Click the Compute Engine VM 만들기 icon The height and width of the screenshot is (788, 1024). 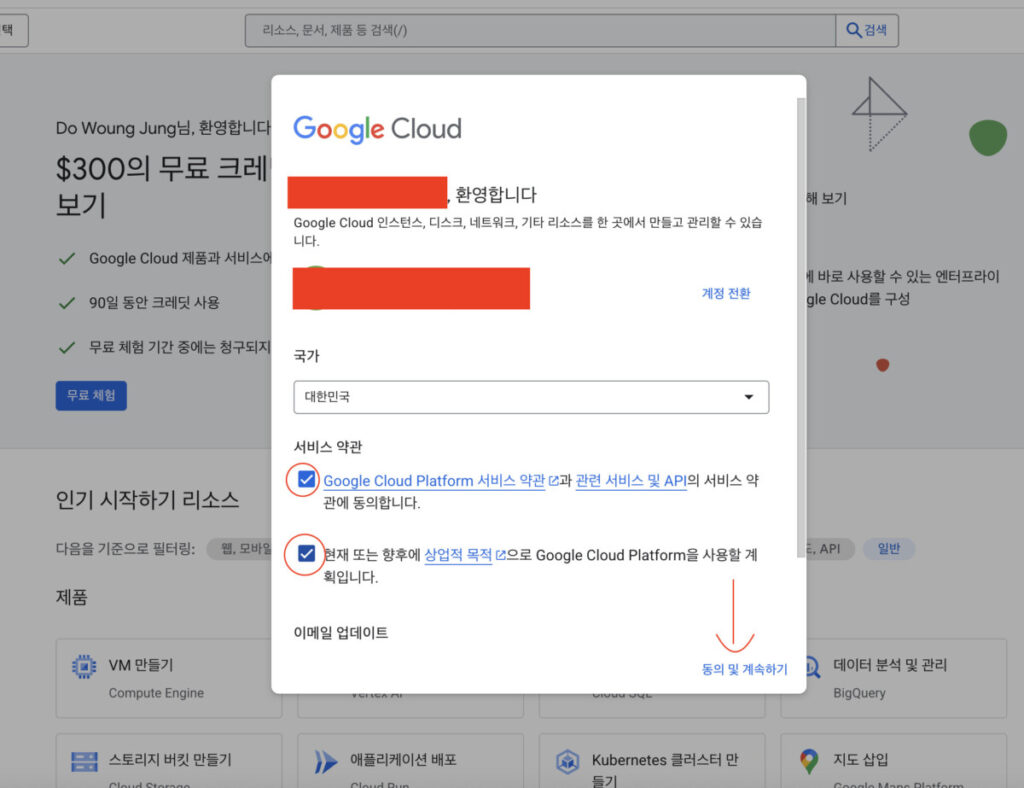pyautogui.click(x=84, y=667)
